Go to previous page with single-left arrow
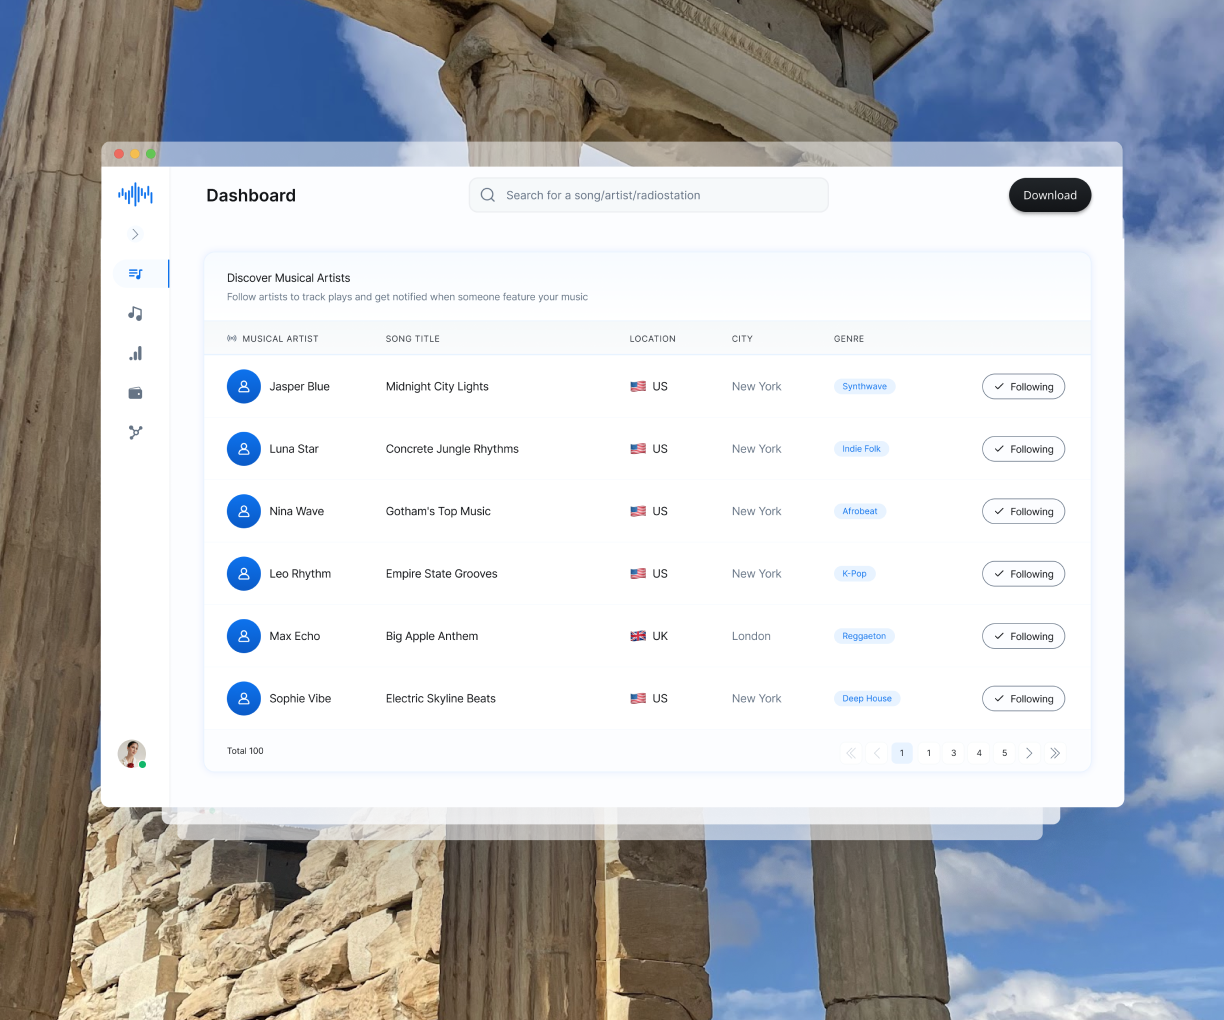1224x1020 pixels. pos(877,753)
